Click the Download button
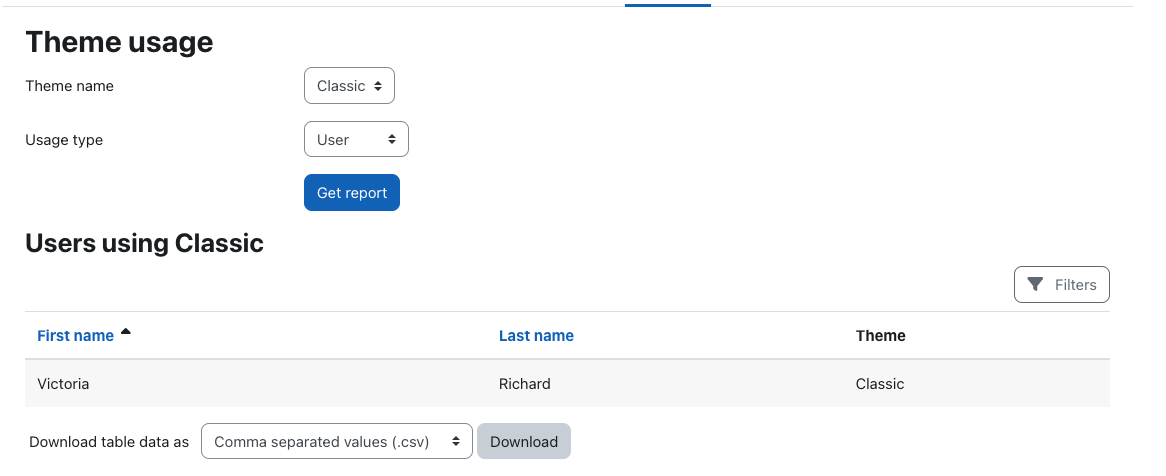1166x476 pixels. [x=524, y=441]
